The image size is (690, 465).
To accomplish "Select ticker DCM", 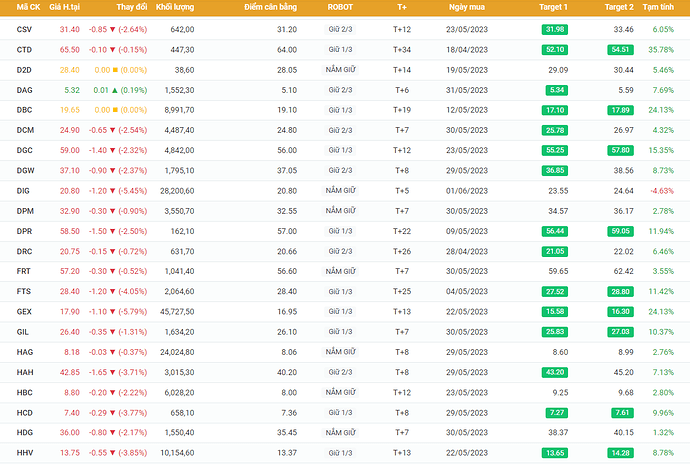I will [x=25, y=130].
